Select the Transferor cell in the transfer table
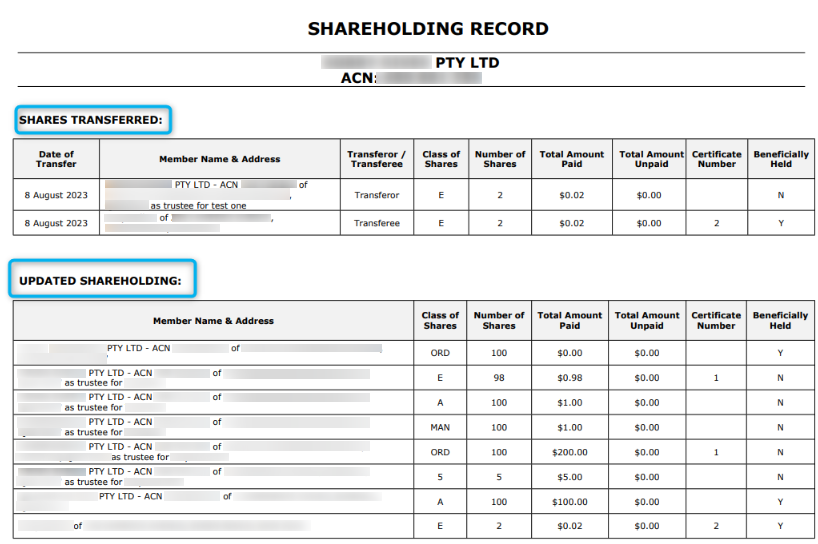This screenshot has height=544, width=818. point(376,196)
